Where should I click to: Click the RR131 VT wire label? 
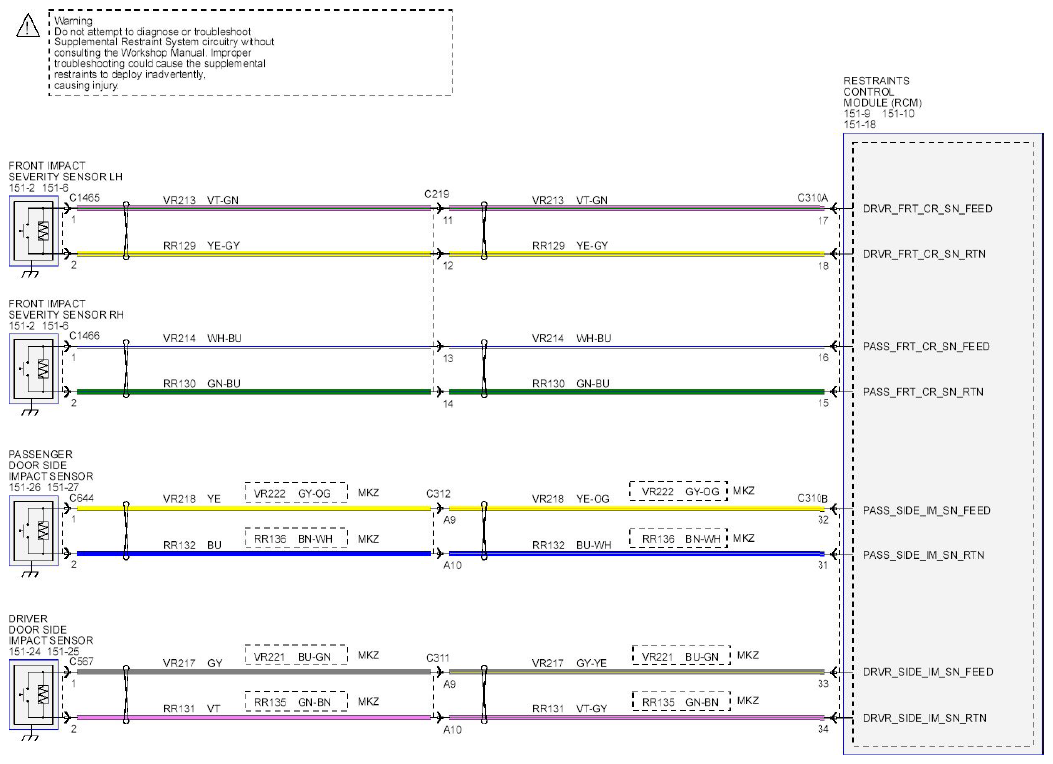point(191,708)
